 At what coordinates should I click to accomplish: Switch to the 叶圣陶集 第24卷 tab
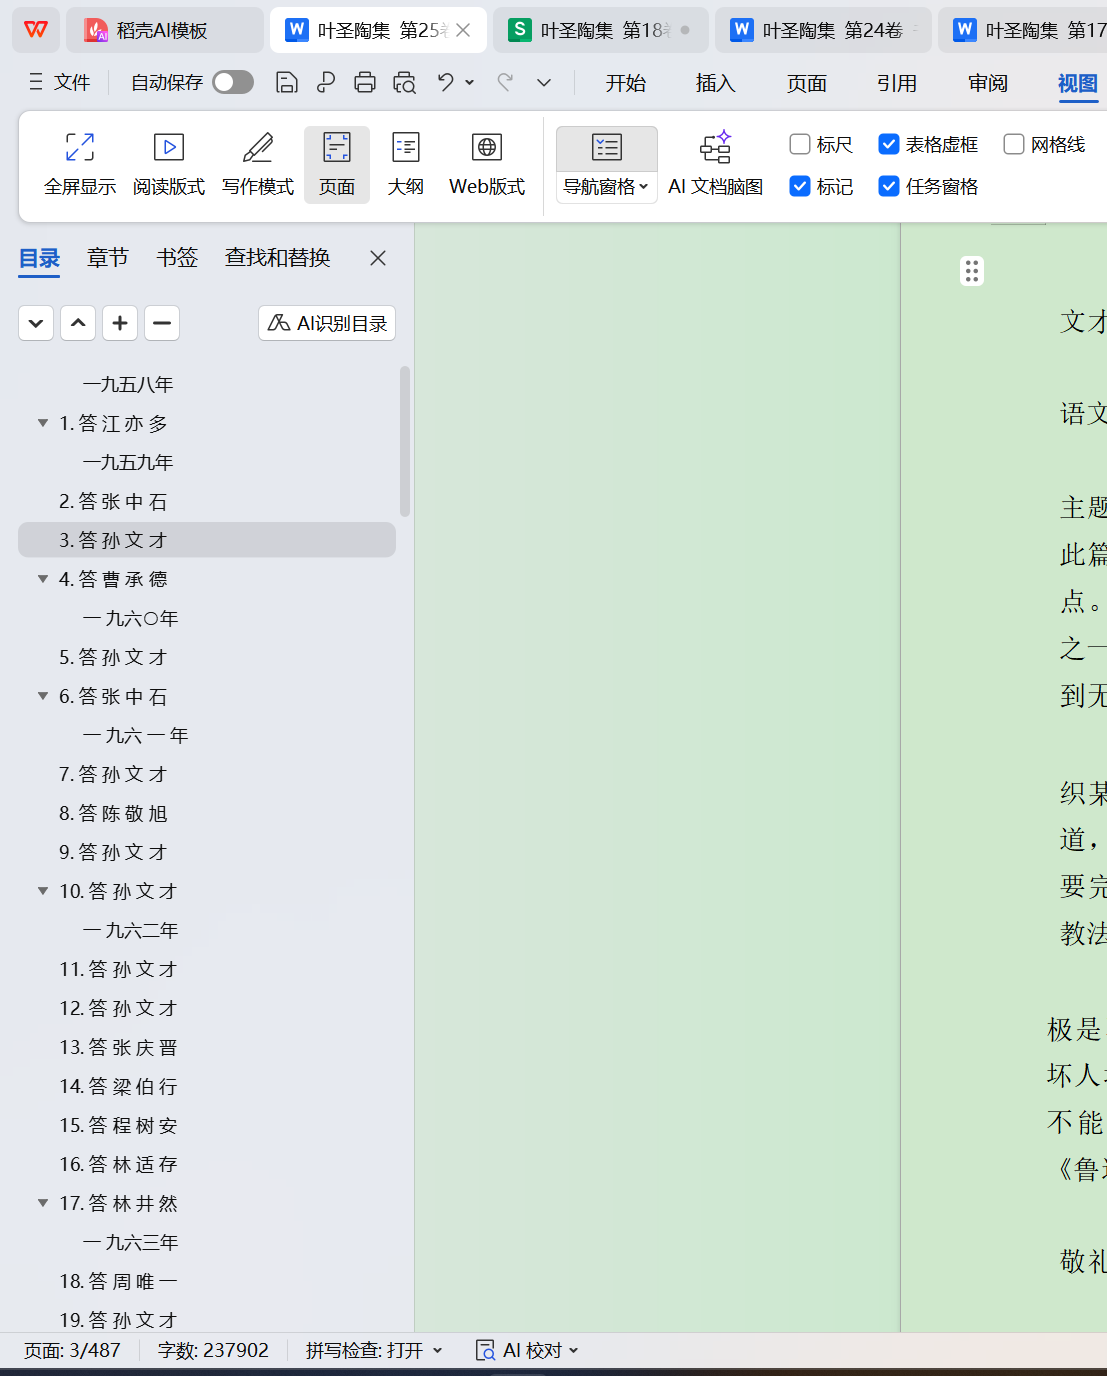point(823,30)
